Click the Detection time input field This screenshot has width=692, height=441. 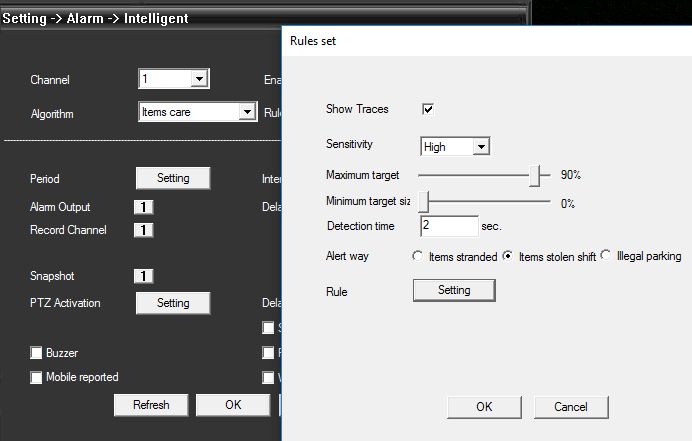[x=448, y=227]
